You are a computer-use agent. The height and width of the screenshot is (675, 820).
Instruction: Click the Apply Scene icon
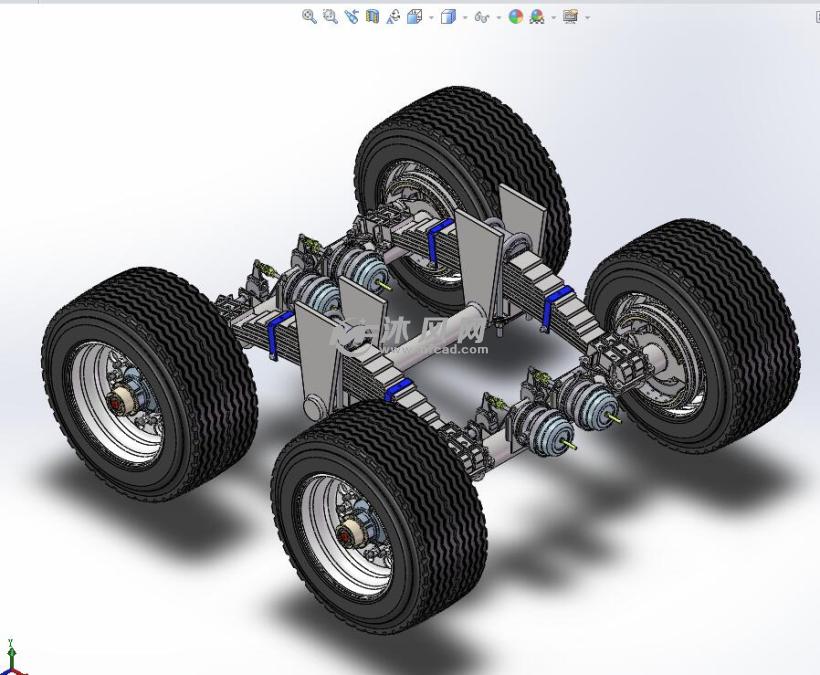point(537,16)
